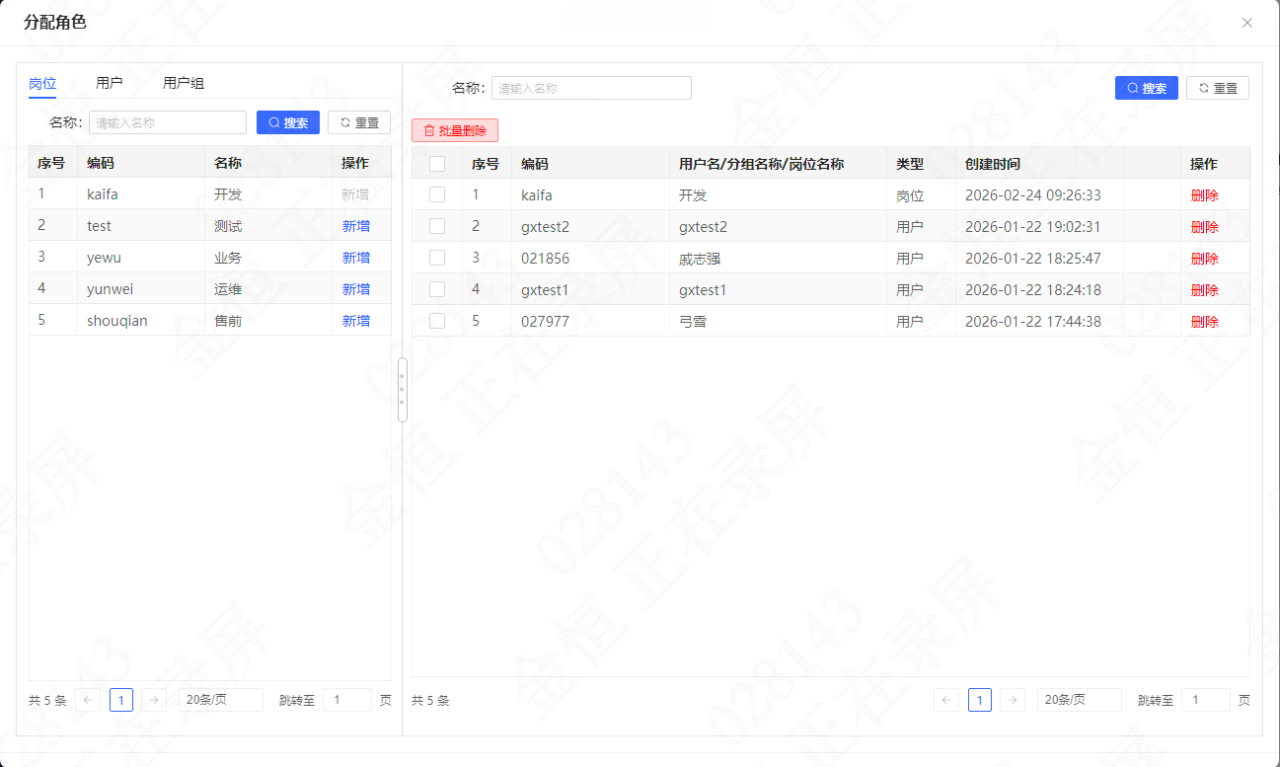Screen dimensions: 1280x767
Task: Delete the 戚志强 row via 删除 link
Action: click(x=1205, y=258)
